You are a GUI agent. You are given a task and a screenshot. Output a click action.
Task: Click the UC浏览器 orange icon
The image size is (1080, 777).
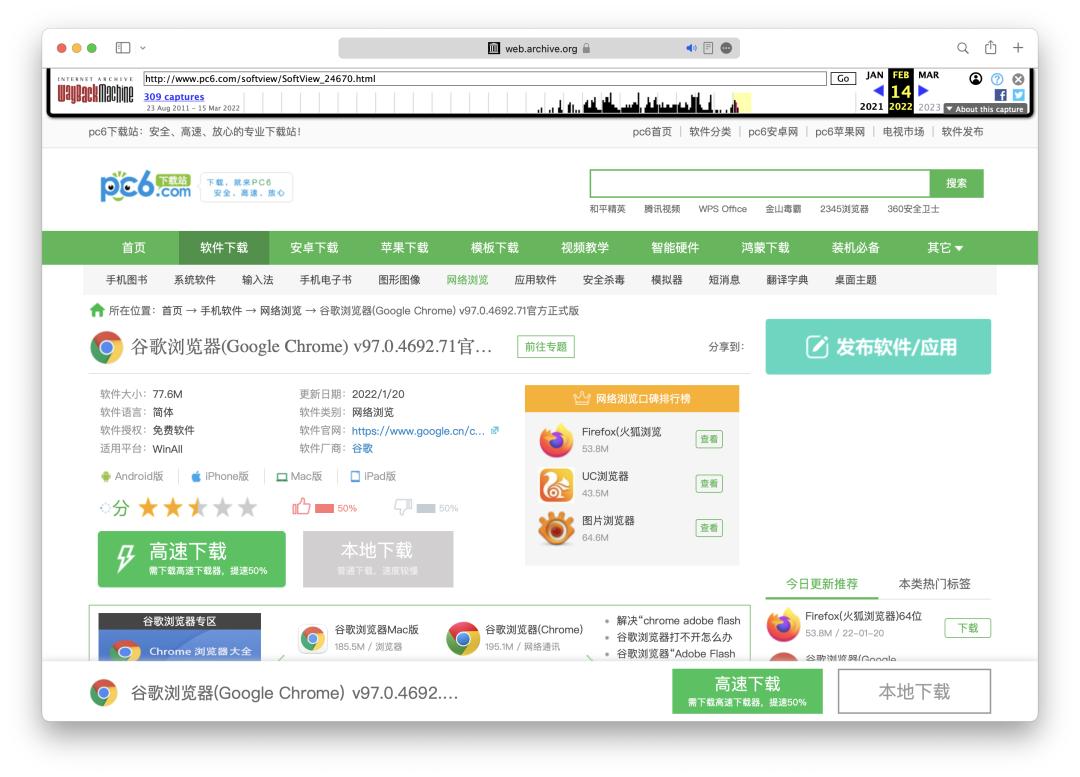(x=556, y=484)
